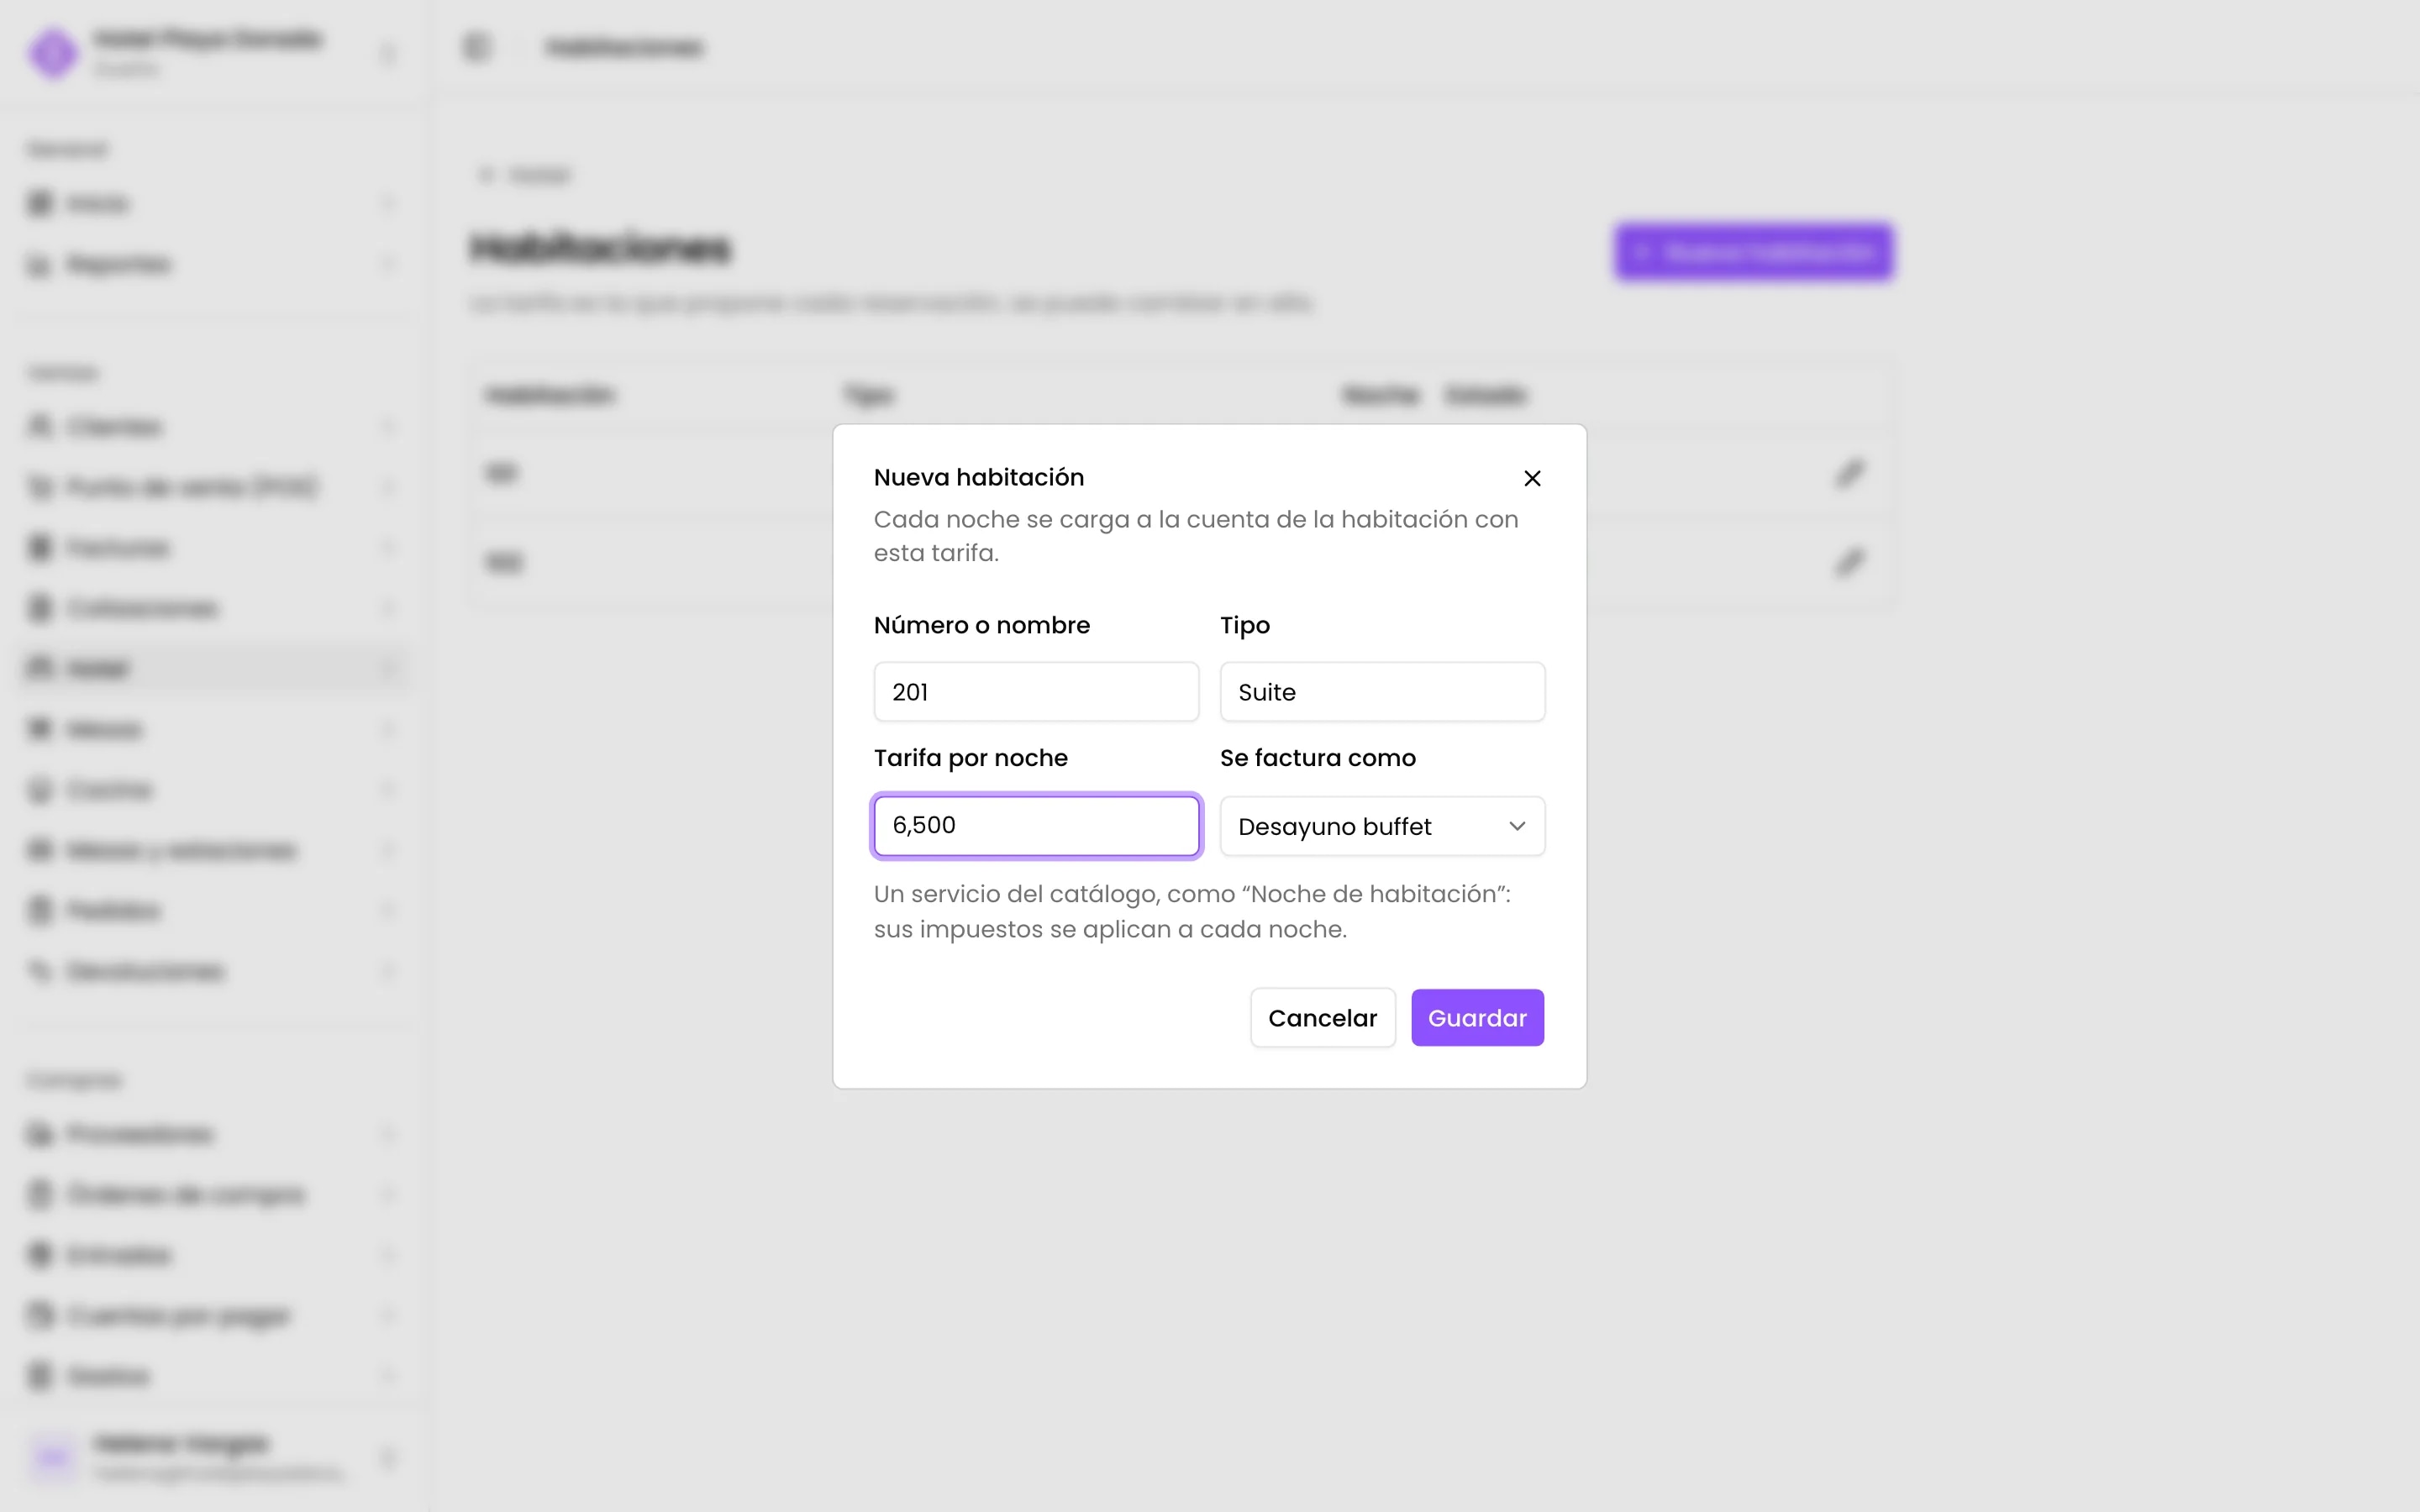Open the Se factura como dropdown
The width and height of the screenshot is (2420, 1512).
pos(1382,826)
